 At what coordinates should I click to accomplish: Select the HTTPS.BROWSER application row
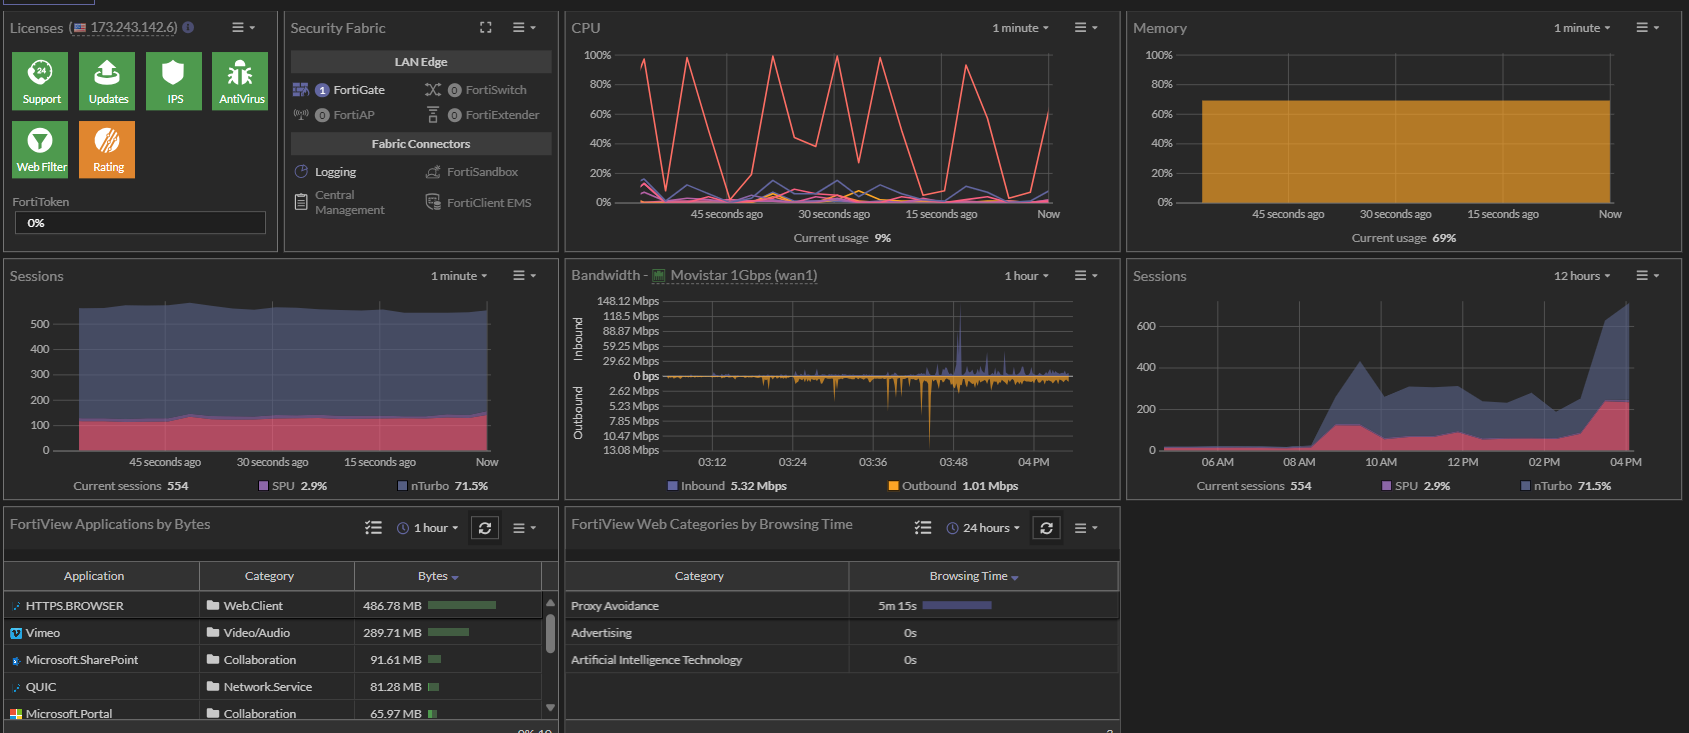273,606
